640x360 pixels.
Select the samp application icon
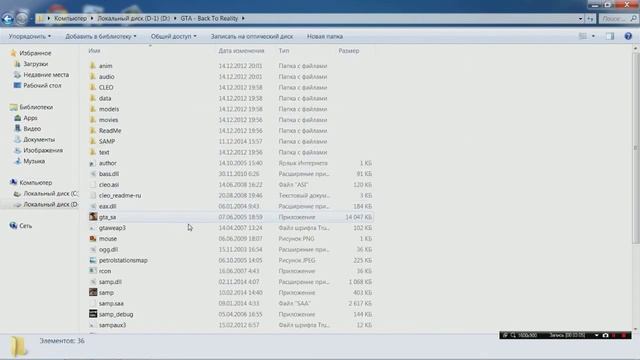(93, 292)
